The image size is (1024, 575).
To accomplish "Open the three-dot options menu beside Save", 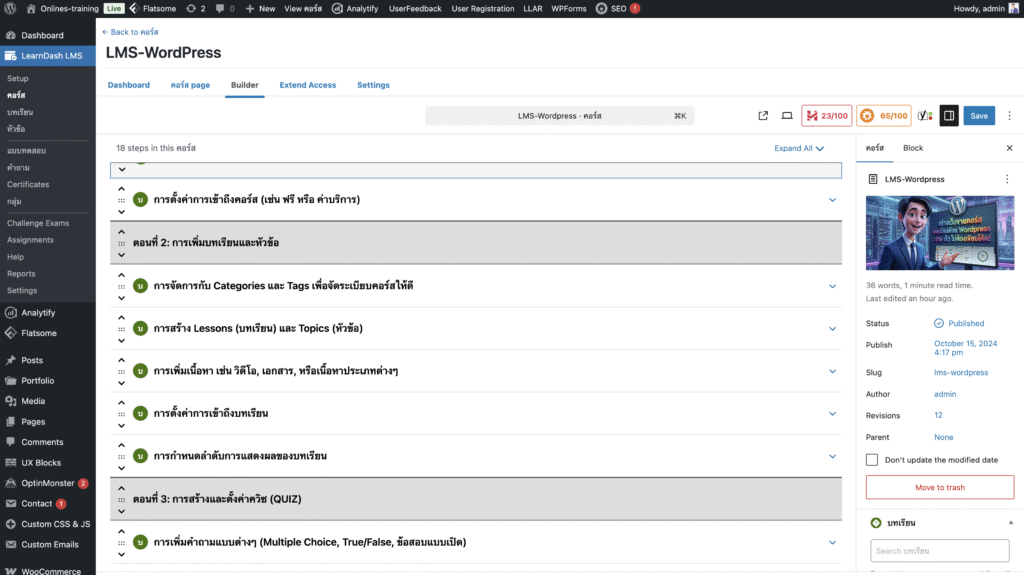I will 1008,116.
